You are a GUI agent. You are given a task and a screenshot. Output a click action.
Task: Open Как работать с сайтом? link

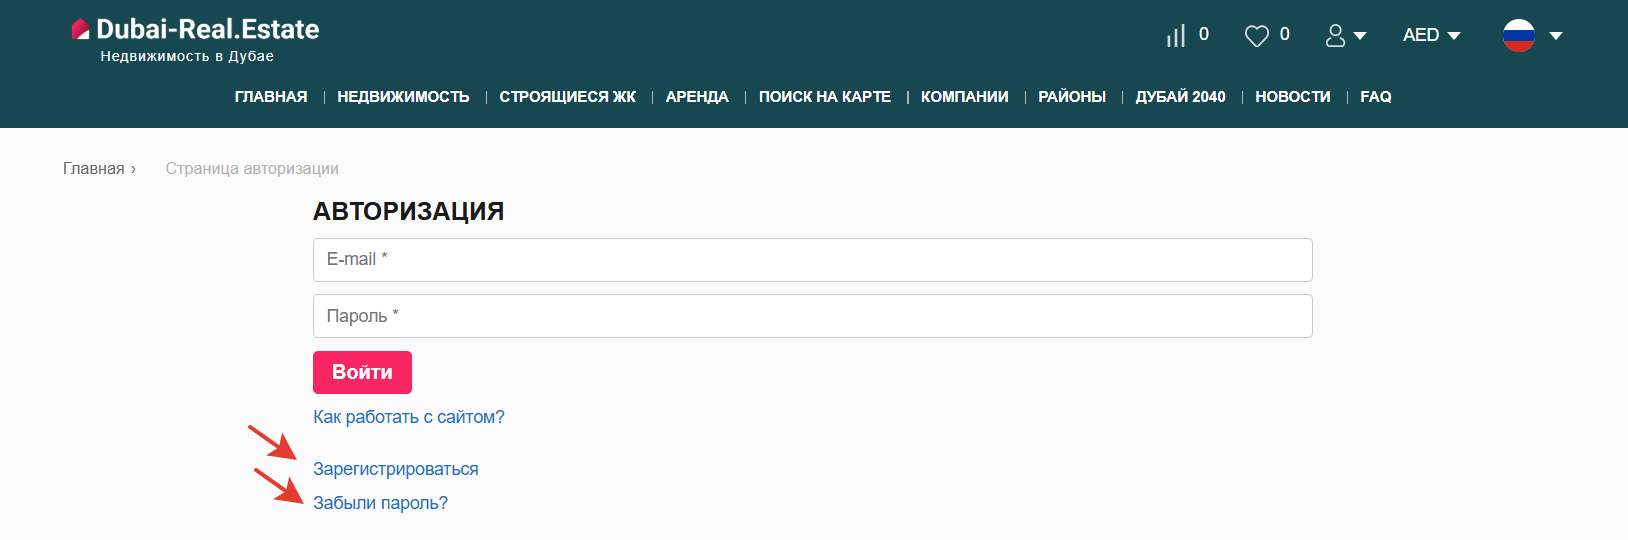click(409, 417)
